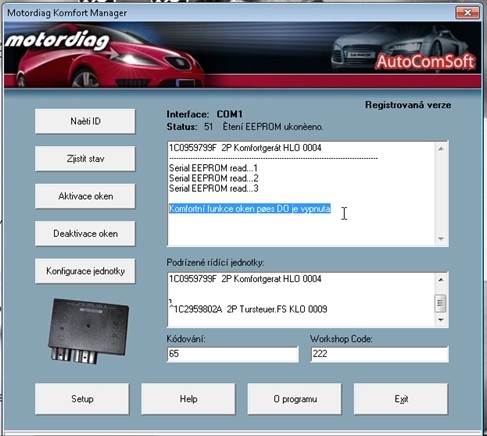
Task: Click 1C0959799F Komfortgerät line in log
Action: [x=245, y=148]
